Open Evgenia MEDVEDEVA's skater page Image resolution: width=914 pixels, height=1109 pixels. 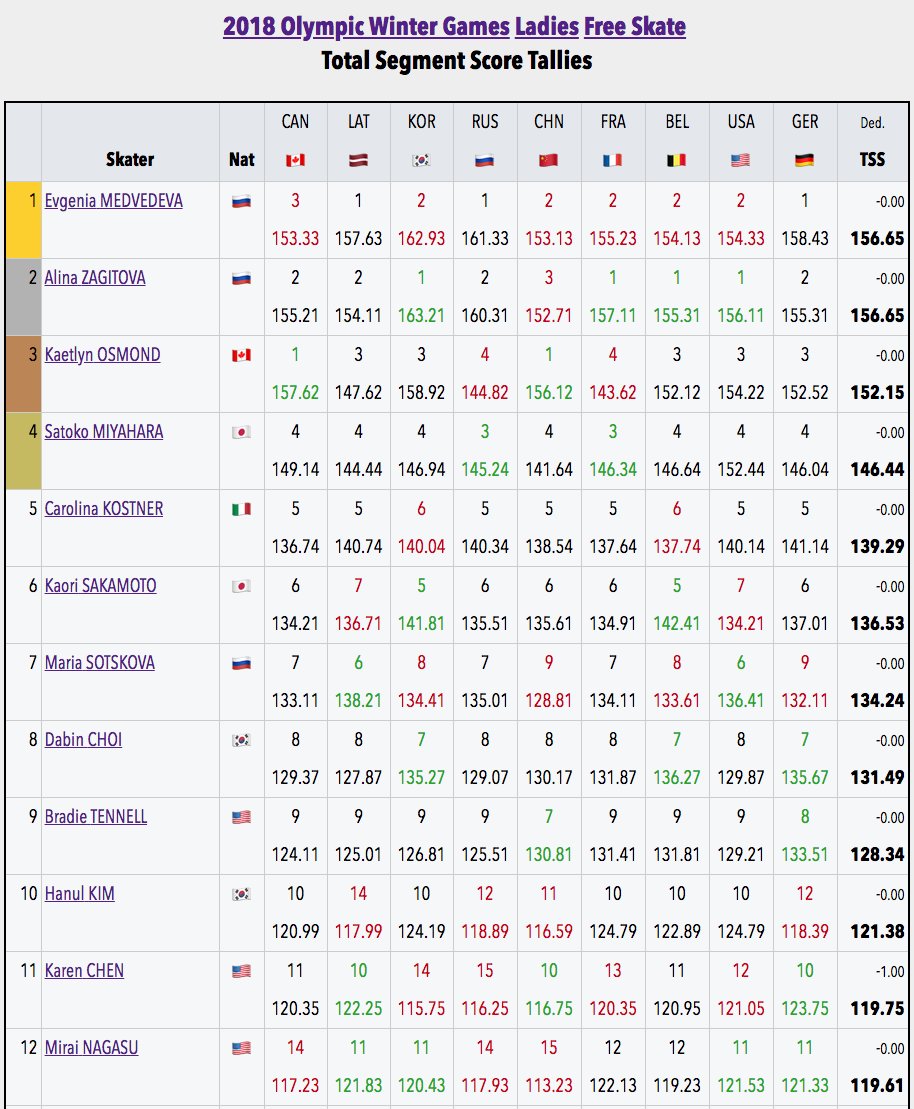[x=113, y=201]
